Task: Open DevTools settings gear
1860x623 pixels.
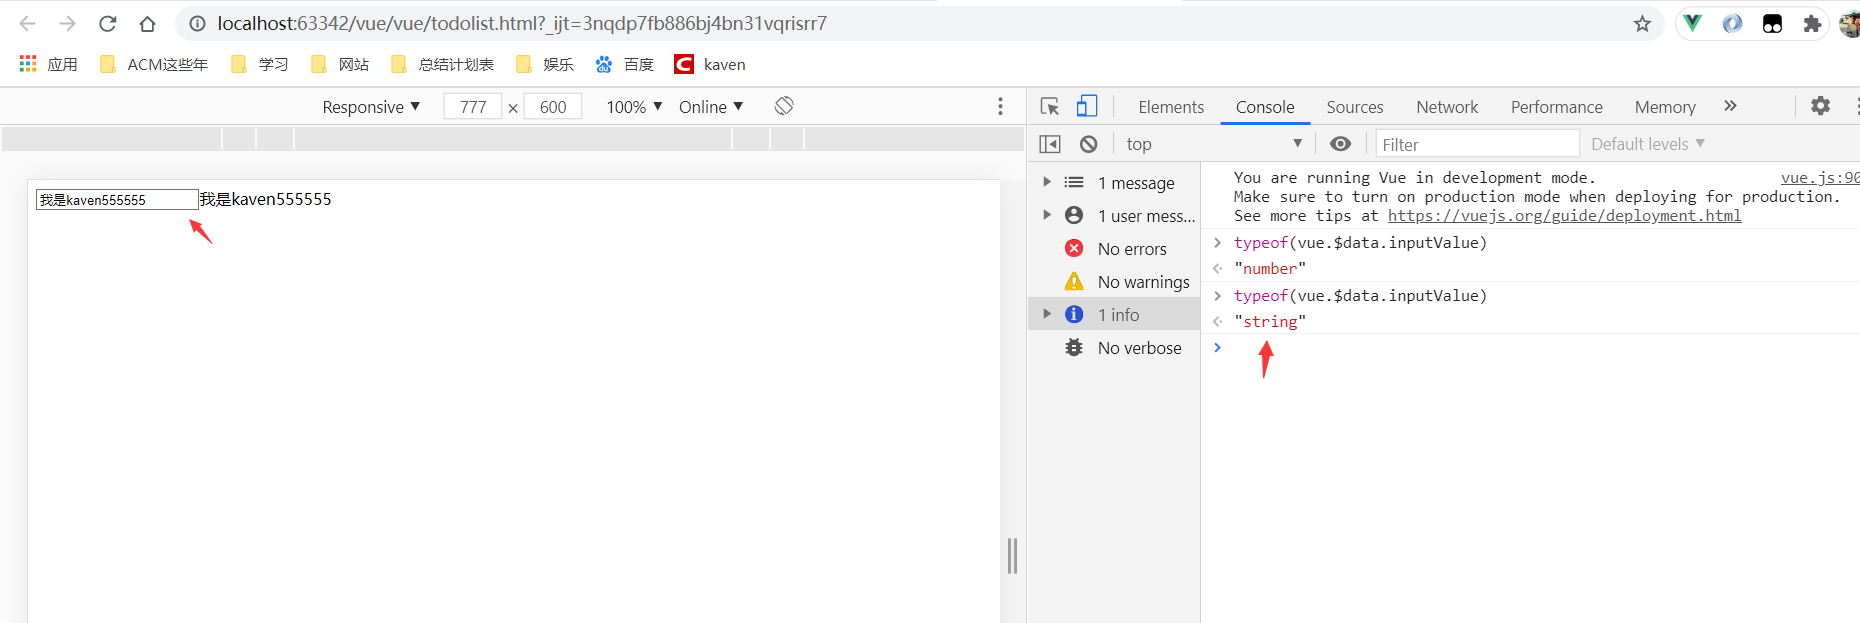Action: 1821,106
